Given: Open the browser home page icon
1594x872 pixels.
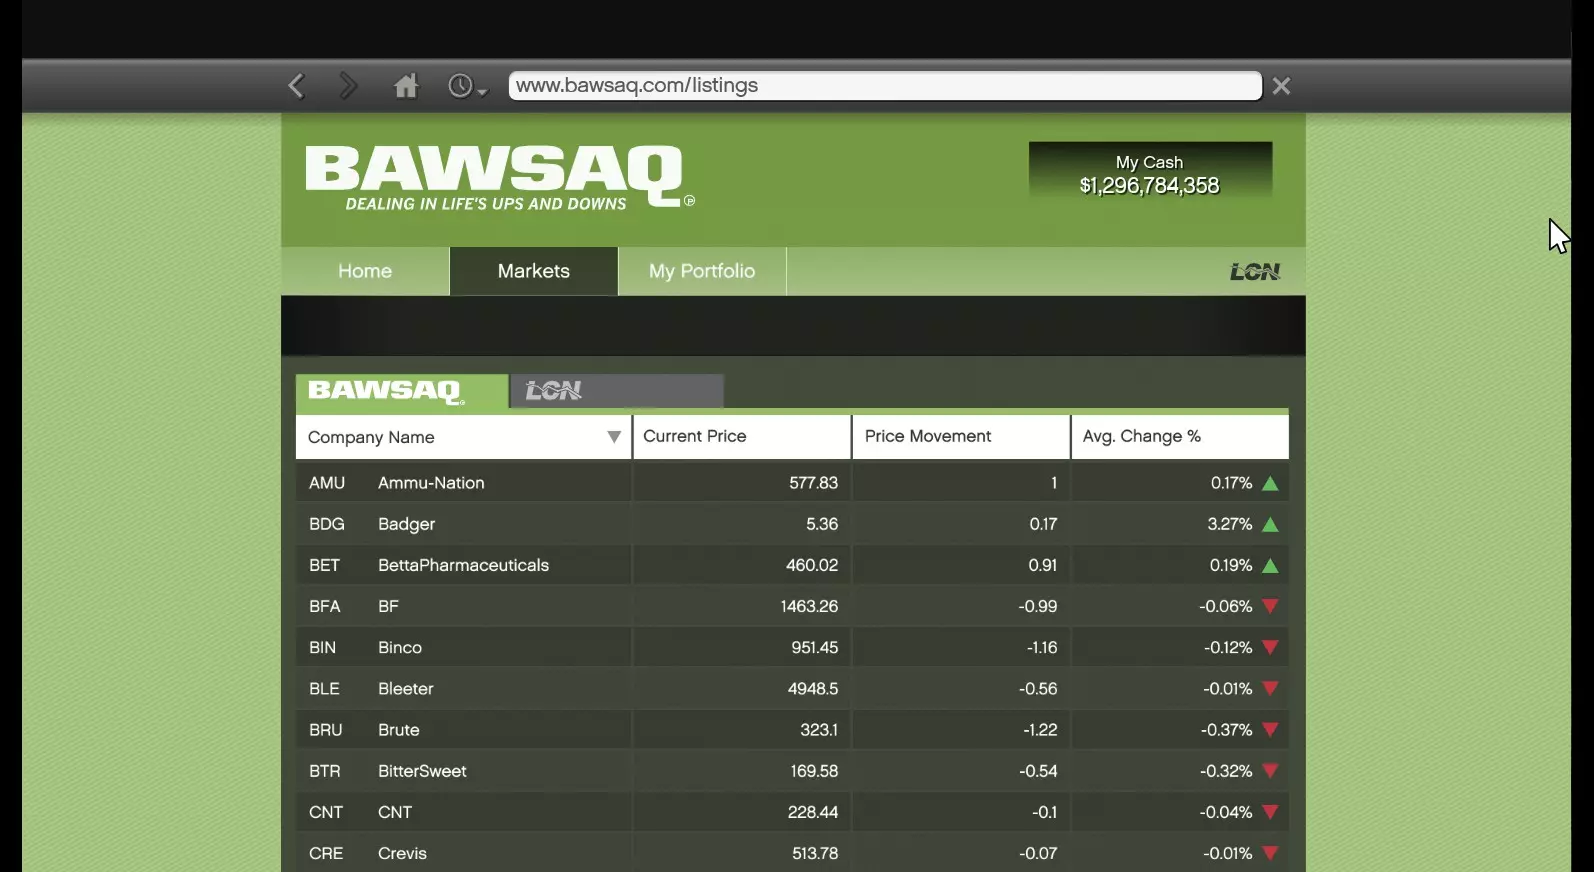Looking at the screenshot, I should pos(406,86).
